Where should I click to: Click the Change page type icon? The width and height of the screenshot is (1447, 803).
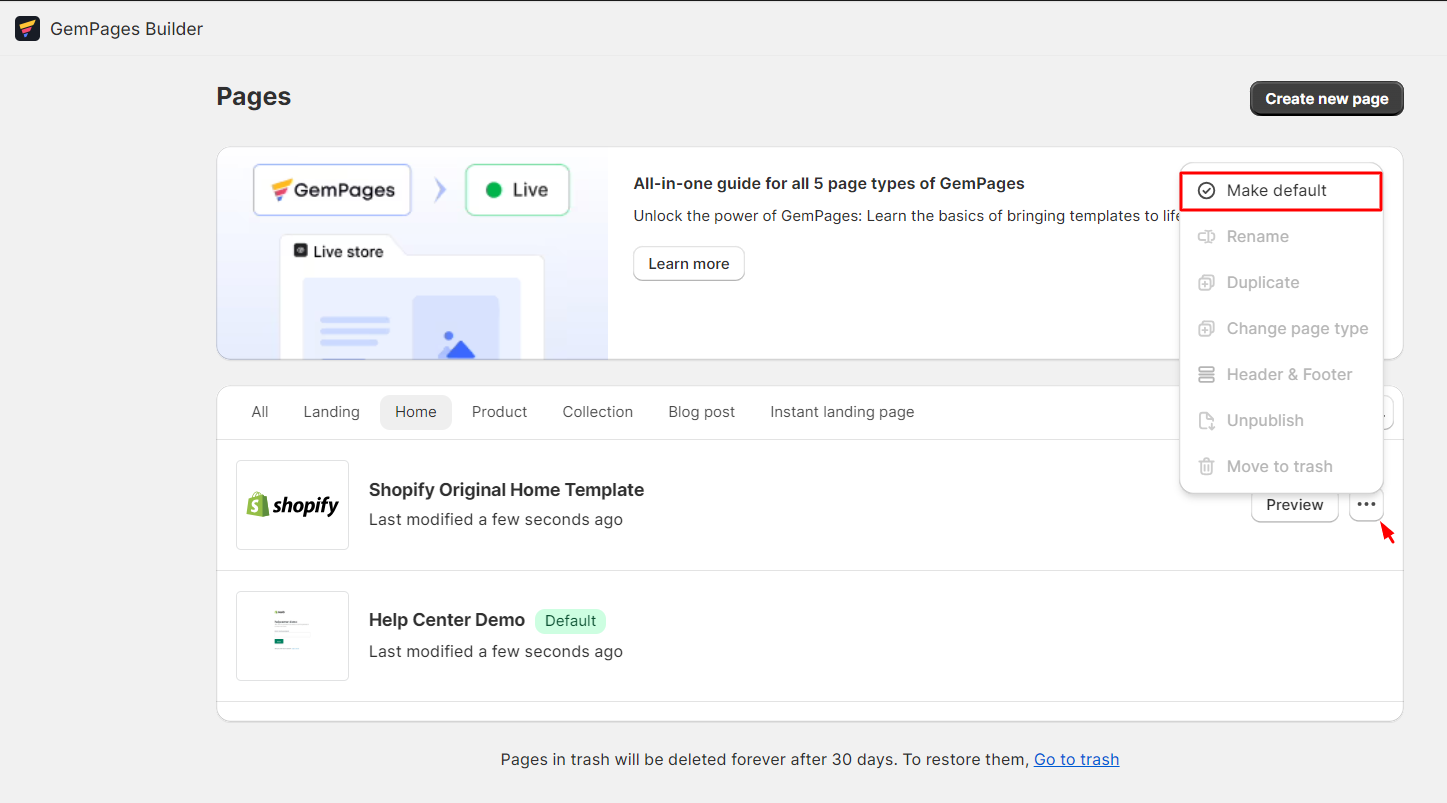(1208, 328)
